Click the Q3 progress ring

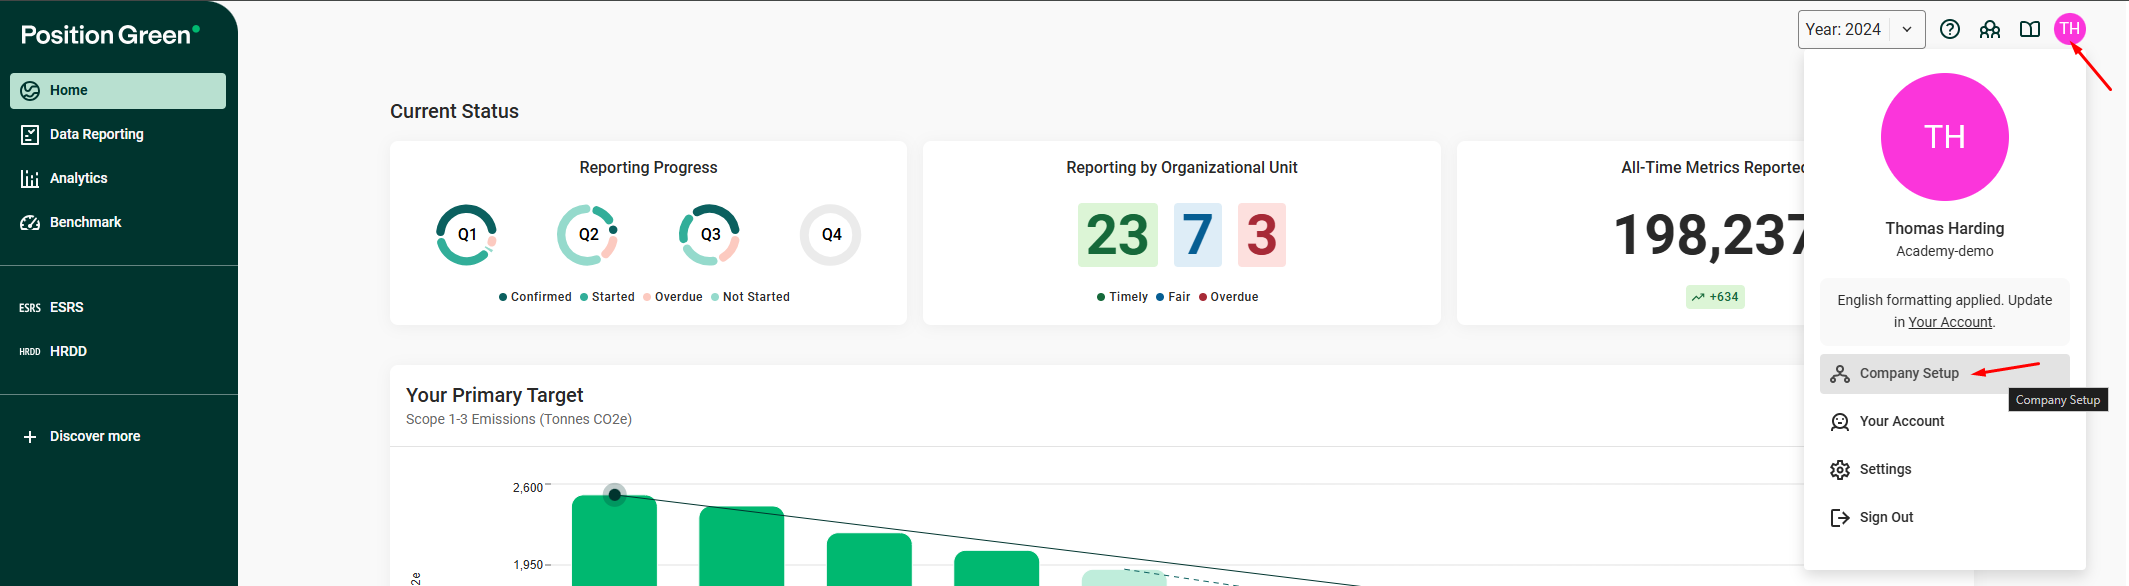click(x=710, y=235)
